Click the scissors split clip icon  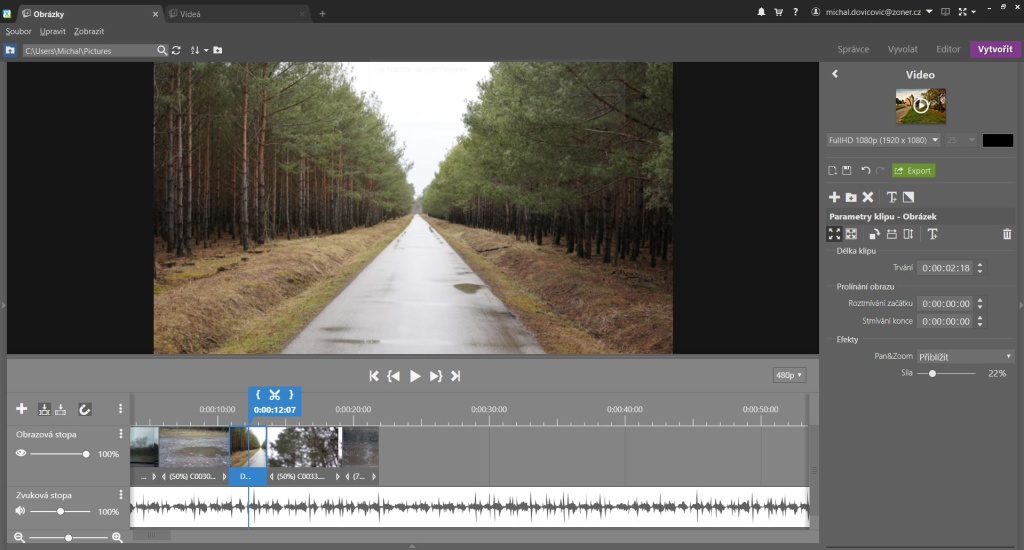[x=274, y=395]
